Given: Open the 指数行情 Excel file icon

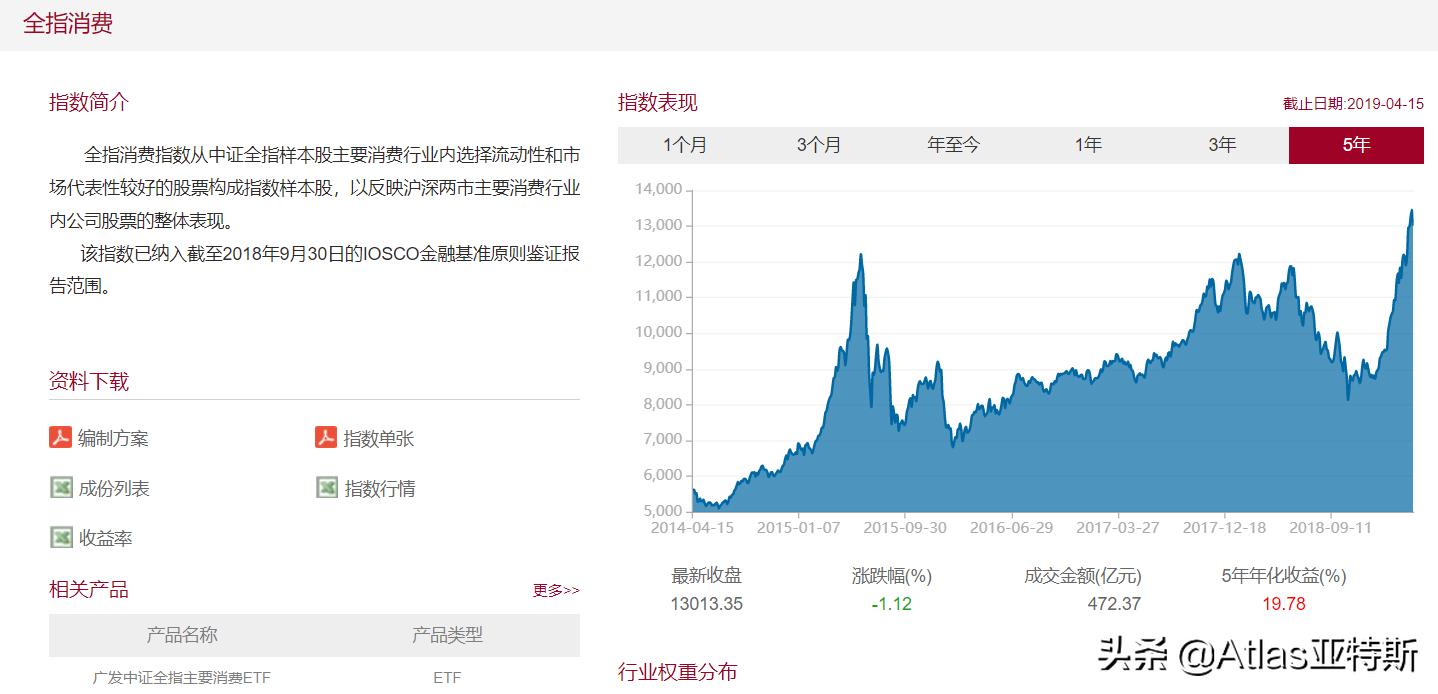Looking at the screenshot, I should 327,487.
